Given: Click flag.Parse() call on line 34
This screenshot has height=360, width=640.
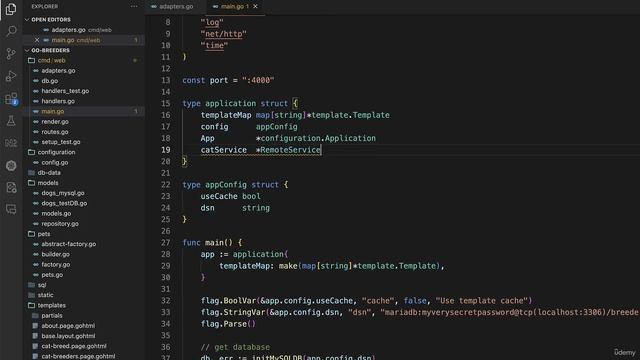Looking at the screenshot, I should [x=228, y=324].
